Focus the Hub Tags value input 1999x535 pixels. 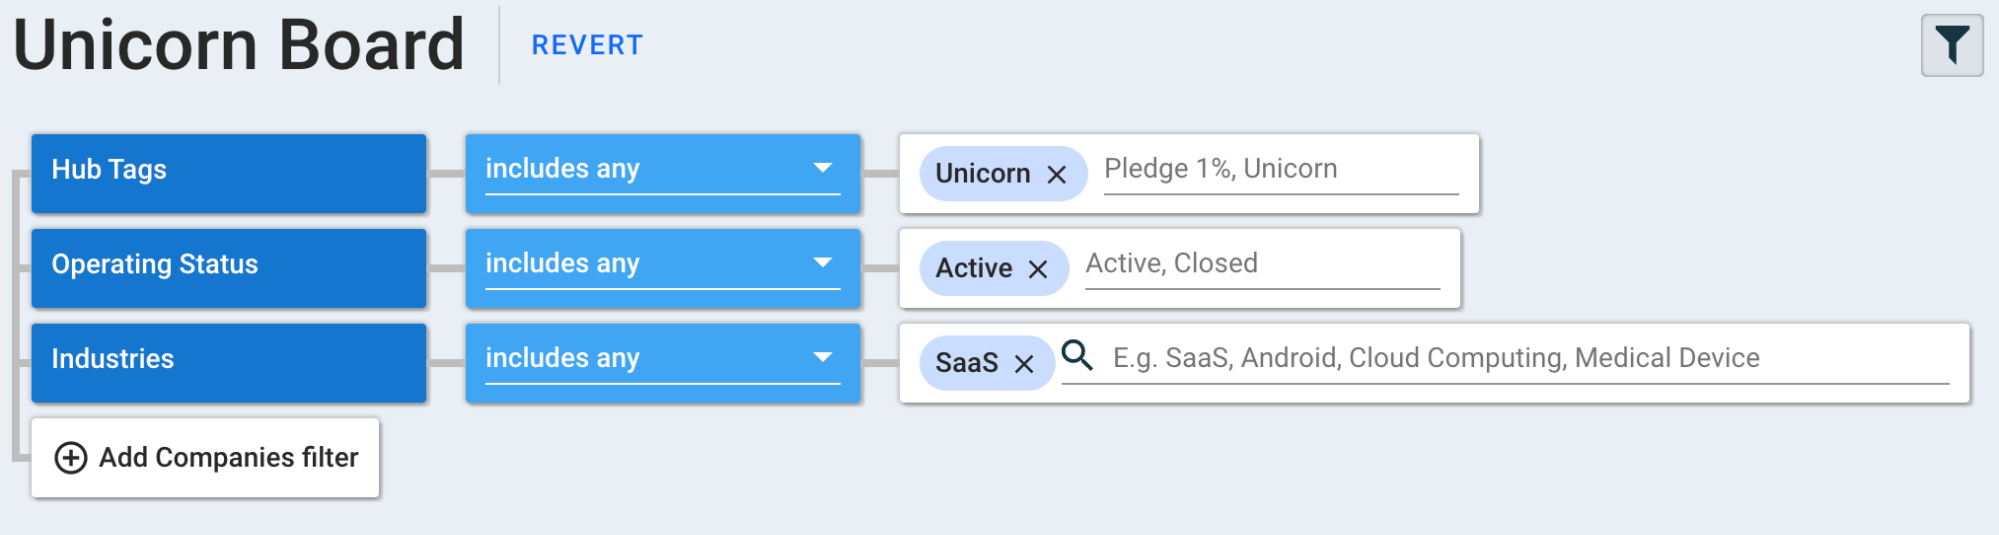pos(1281,169)
